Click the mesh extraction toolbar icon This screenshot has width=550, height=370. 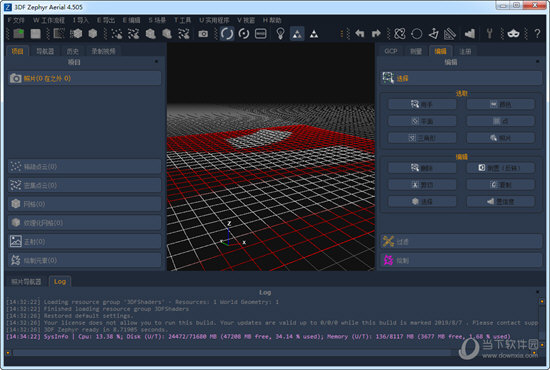point(150,34)
